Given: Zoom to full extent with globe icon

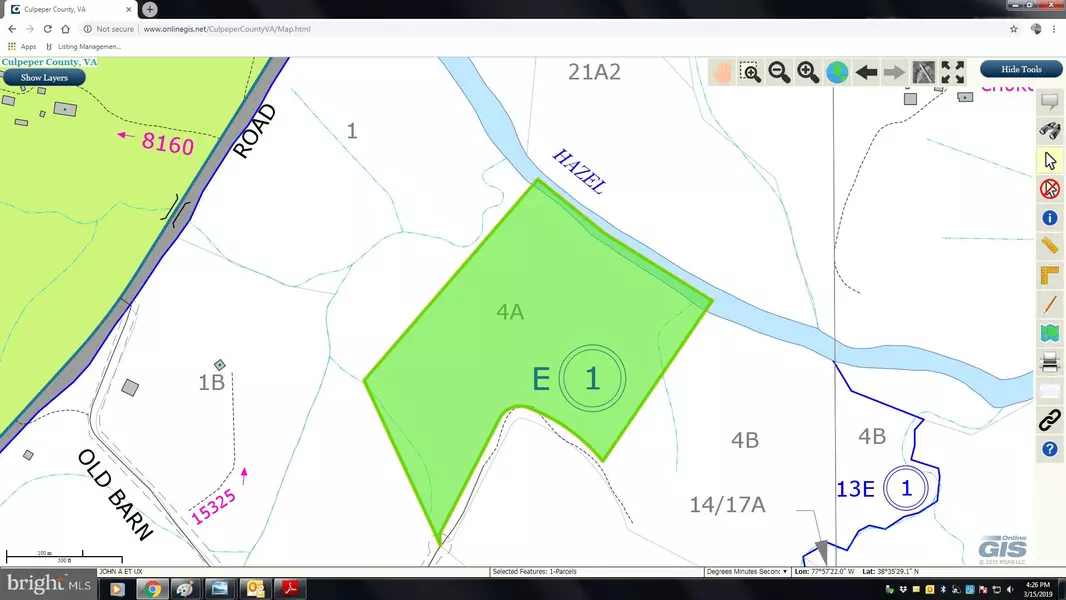Looking at the screenshot, I should (x=837, y=72).
